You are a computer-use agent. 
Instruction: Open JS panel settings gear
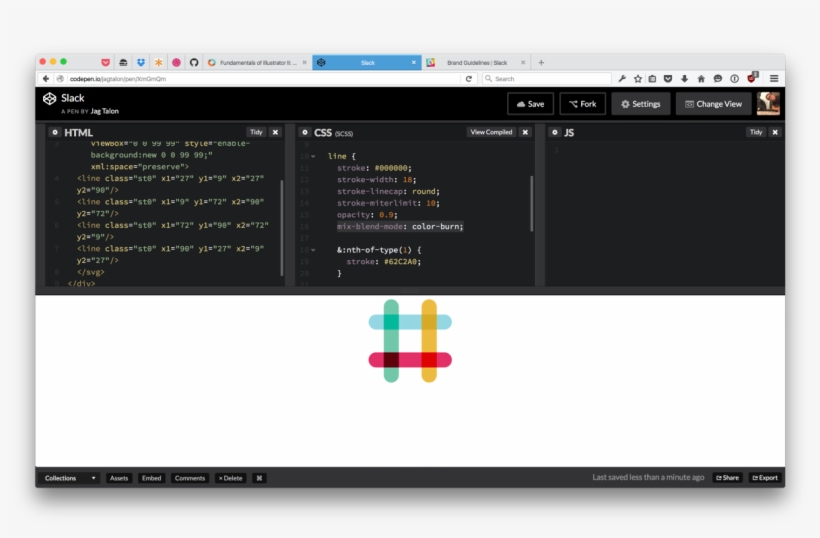coord(555,132)
